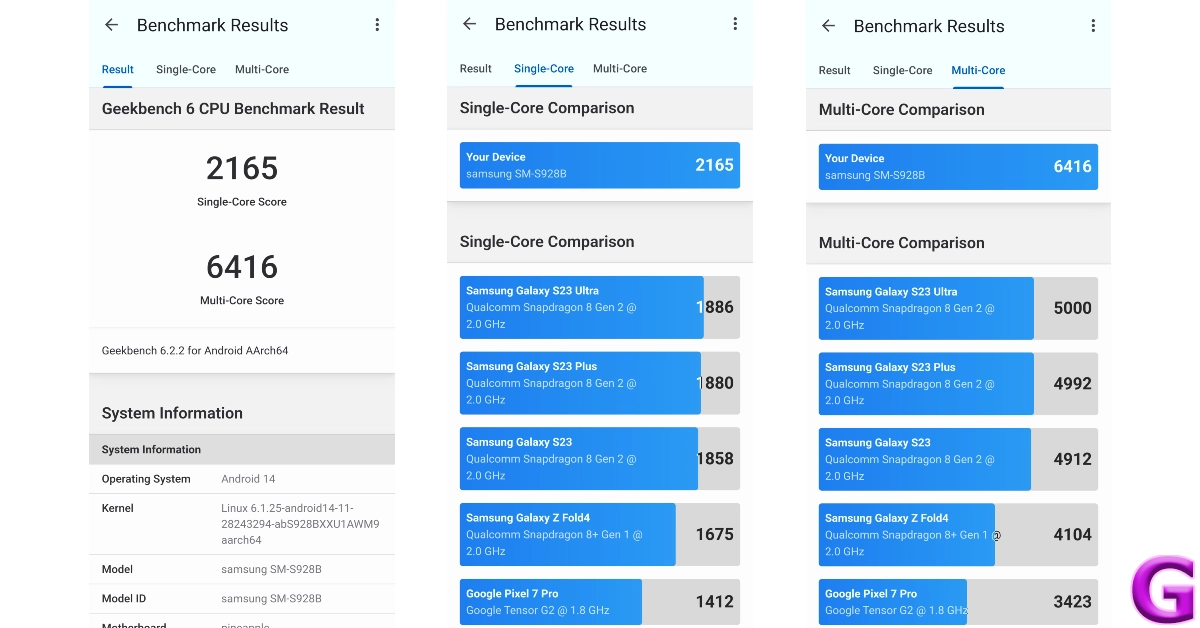Click the 2165 Single-Core Score value

point(242,168)
